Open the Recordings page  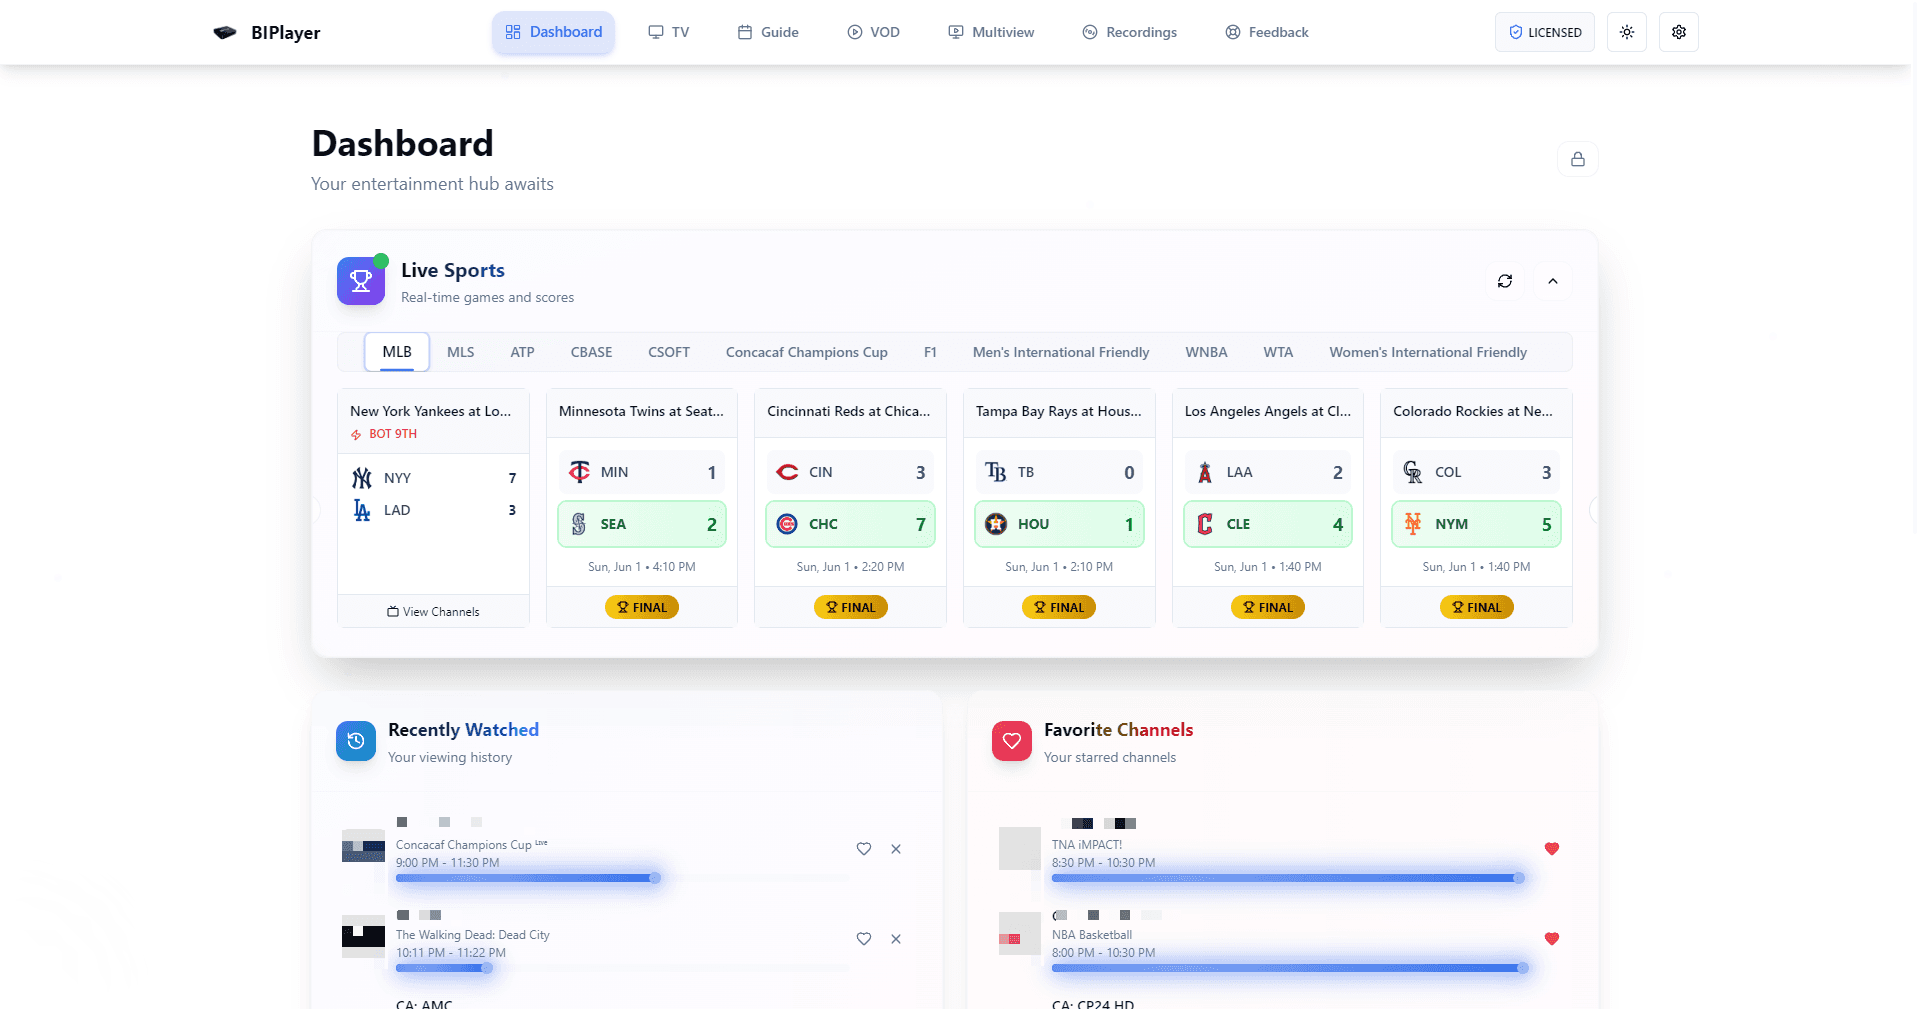[x=1129, y=32]
